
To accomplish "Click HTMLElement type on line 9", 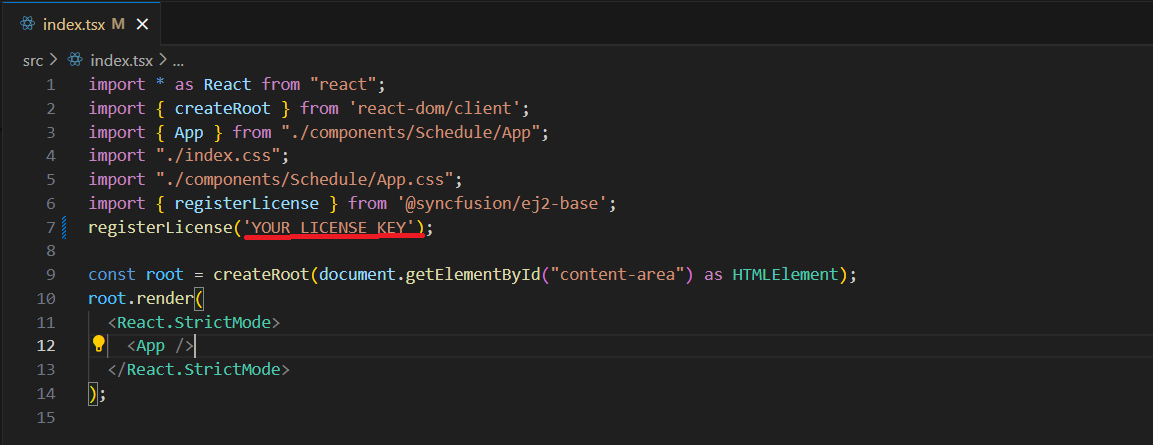I will click(x=785, y=274).
